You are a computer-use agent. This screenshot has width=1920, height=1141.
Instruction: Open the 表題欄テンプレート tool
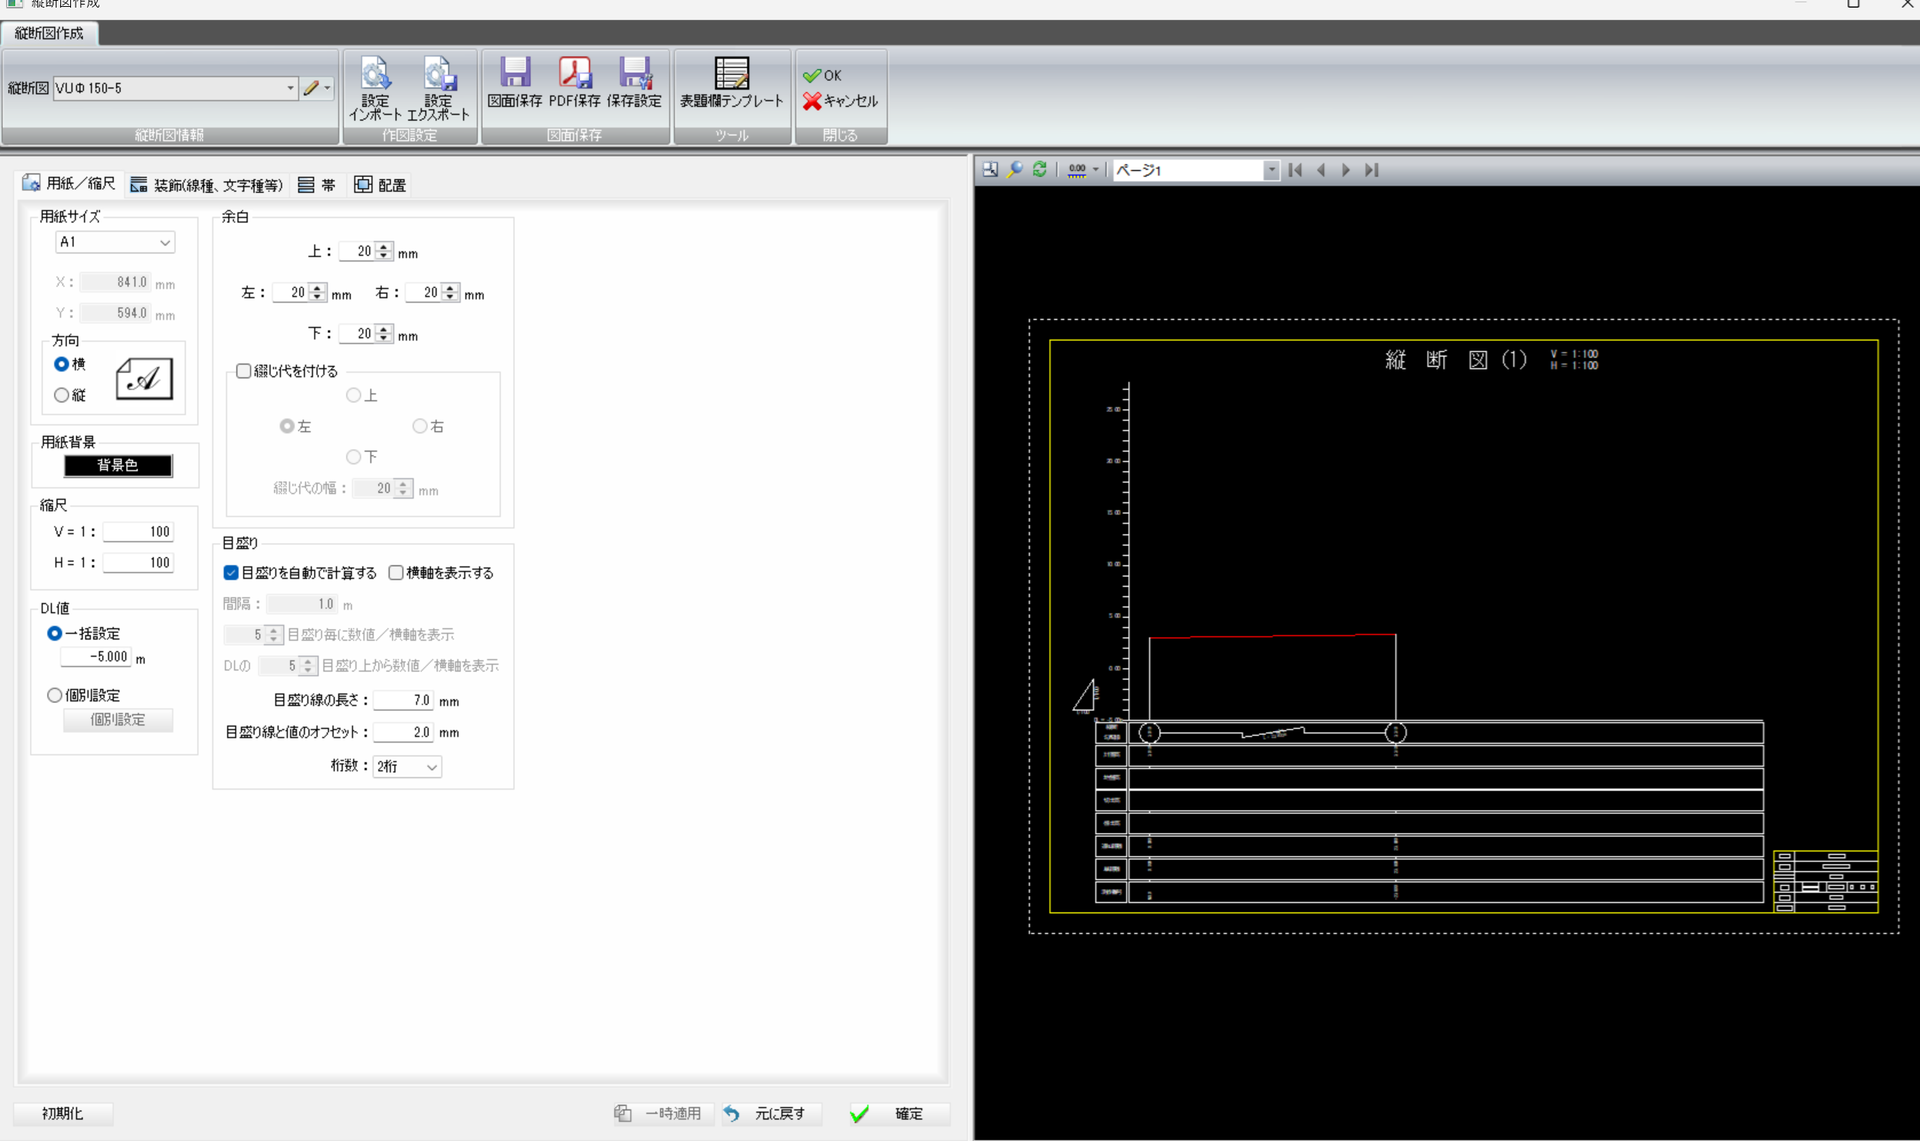[731, 75]
